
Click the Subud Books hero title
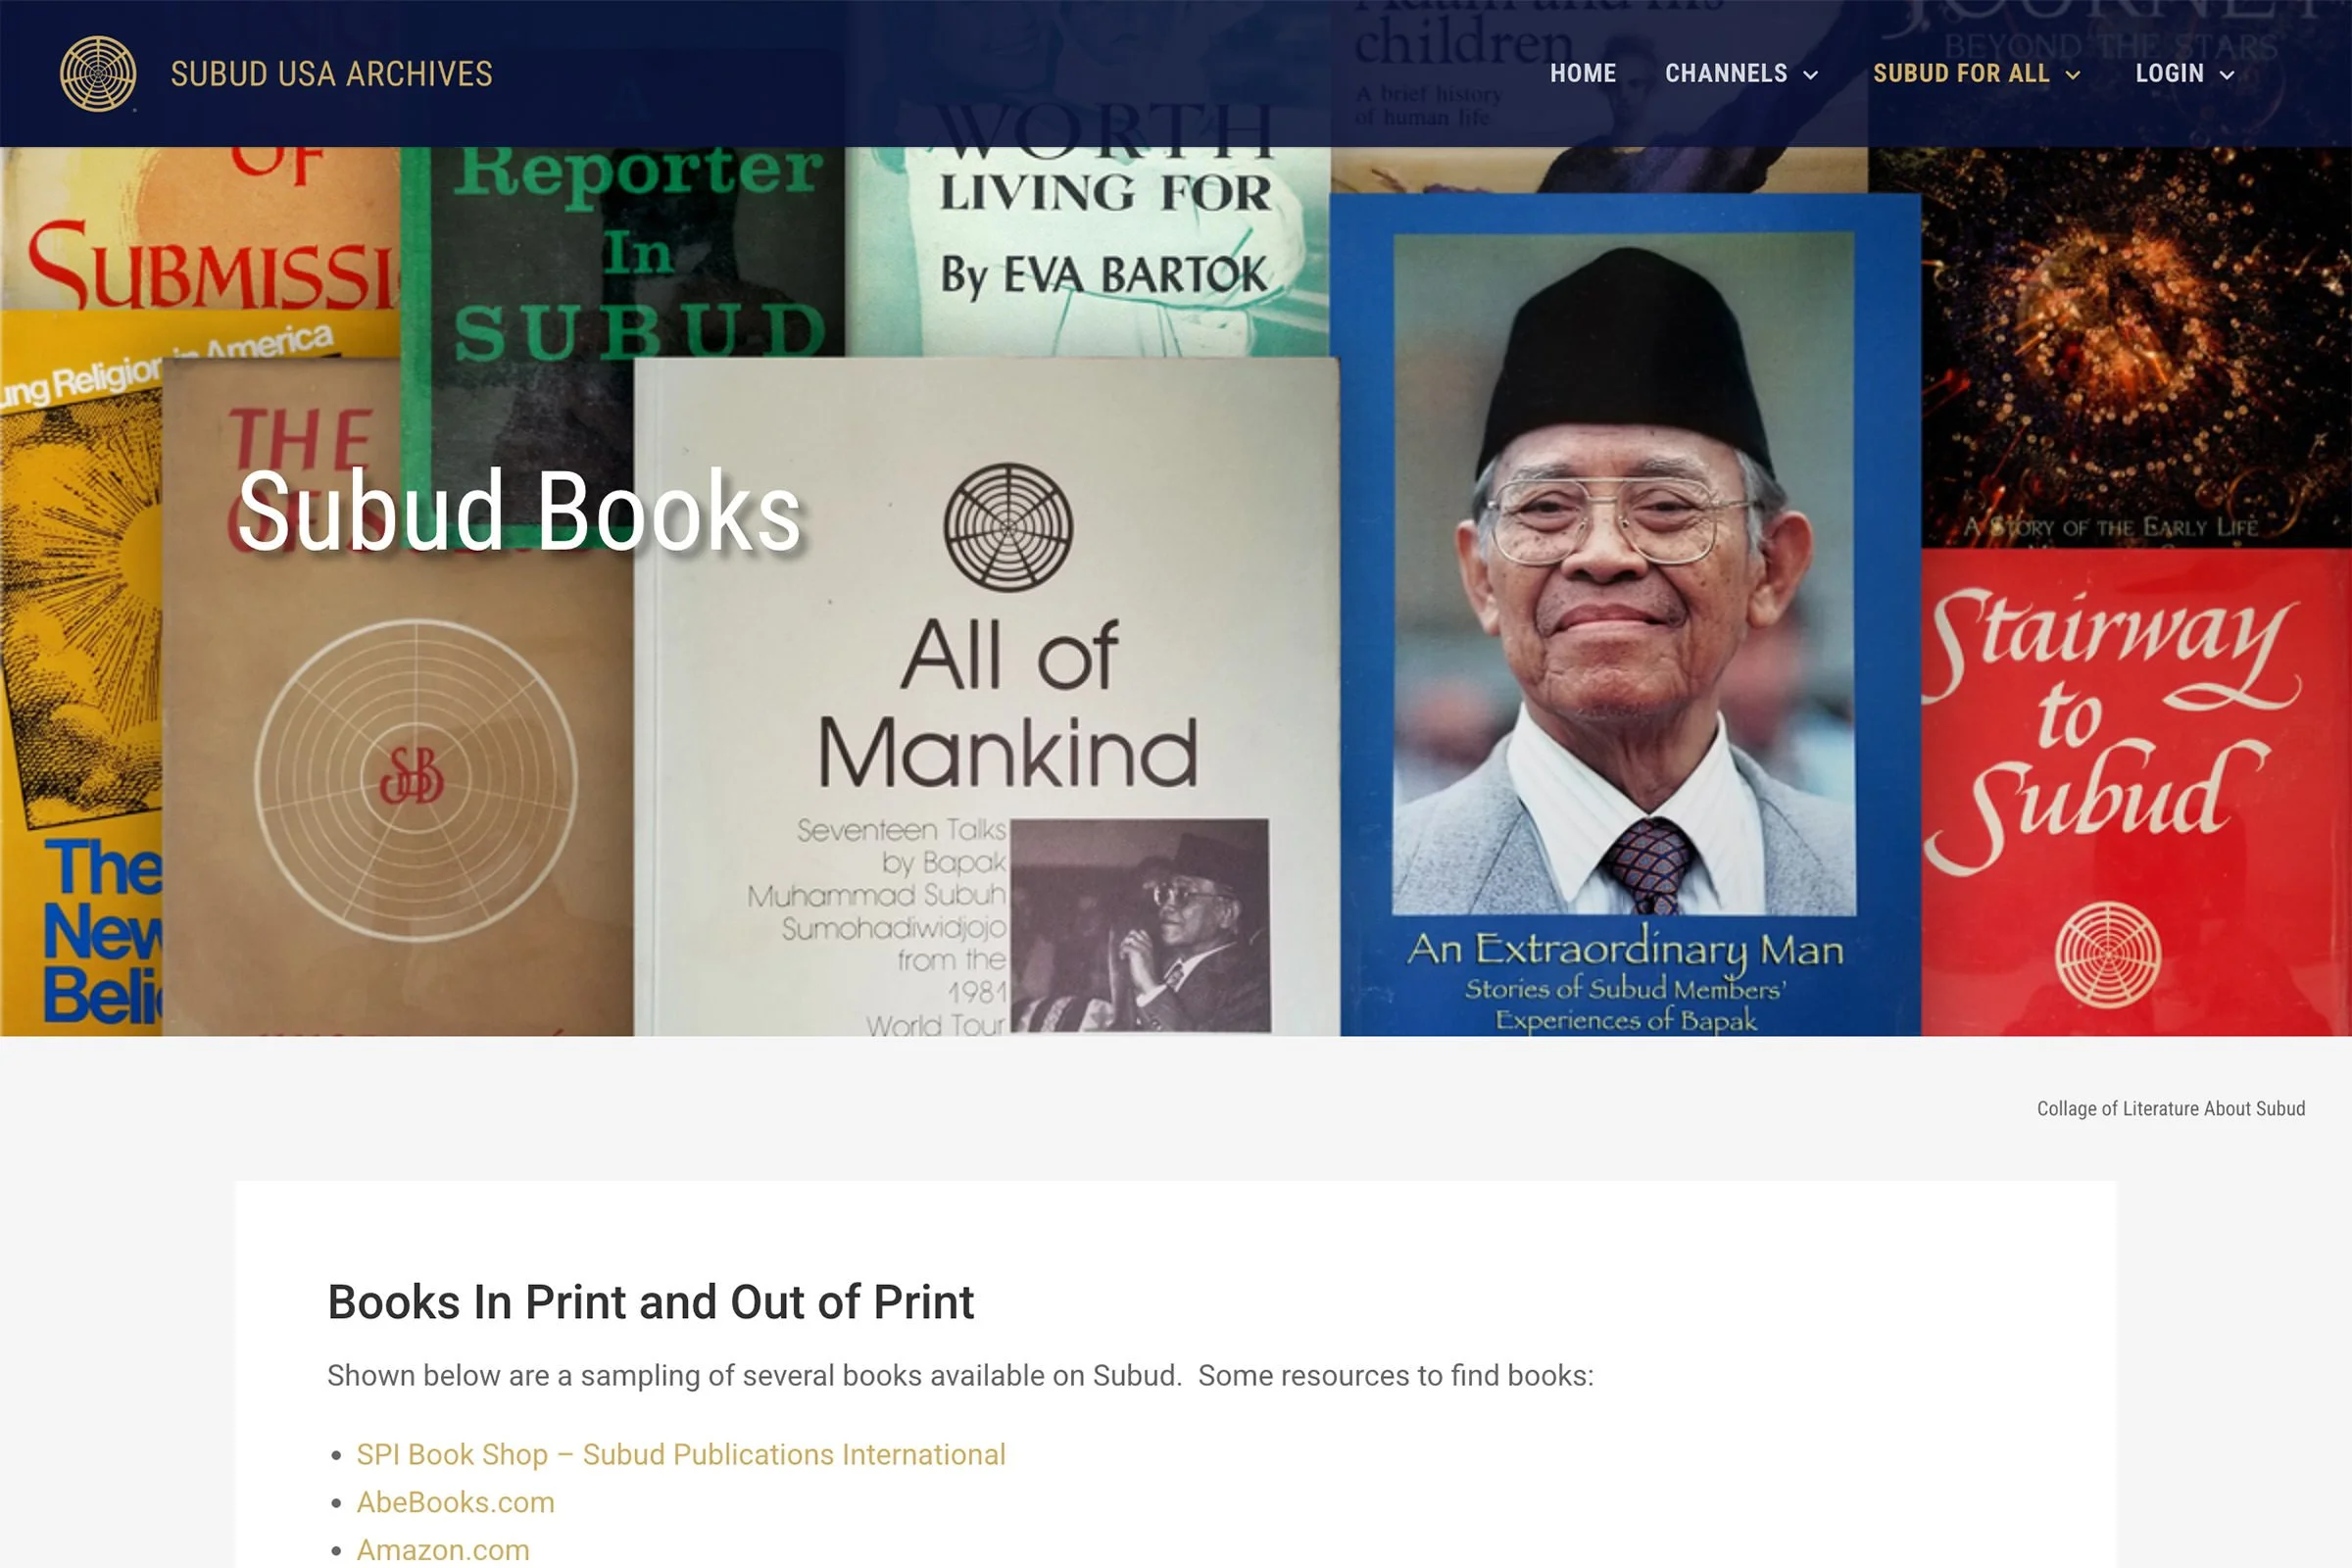click(x=519, y=511)
